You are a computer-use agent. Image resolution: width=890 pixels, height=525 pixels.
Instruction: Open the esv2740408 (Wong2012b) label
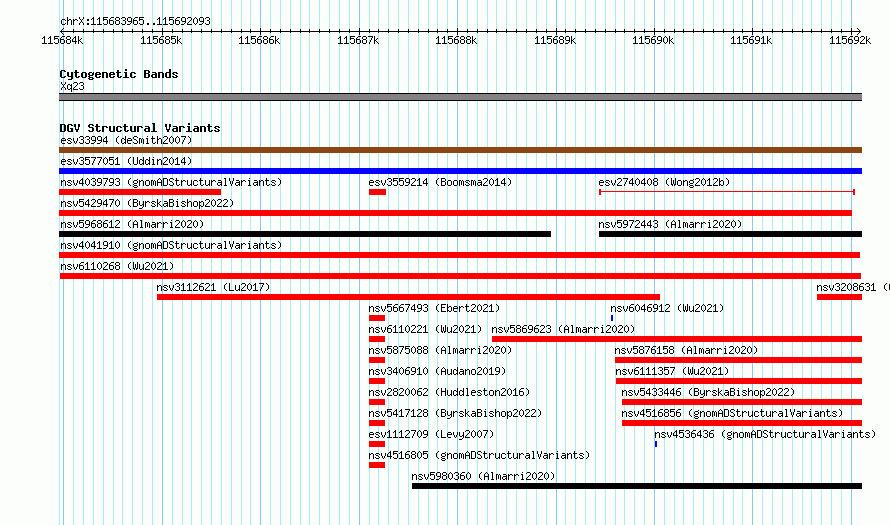pos(664,182)
